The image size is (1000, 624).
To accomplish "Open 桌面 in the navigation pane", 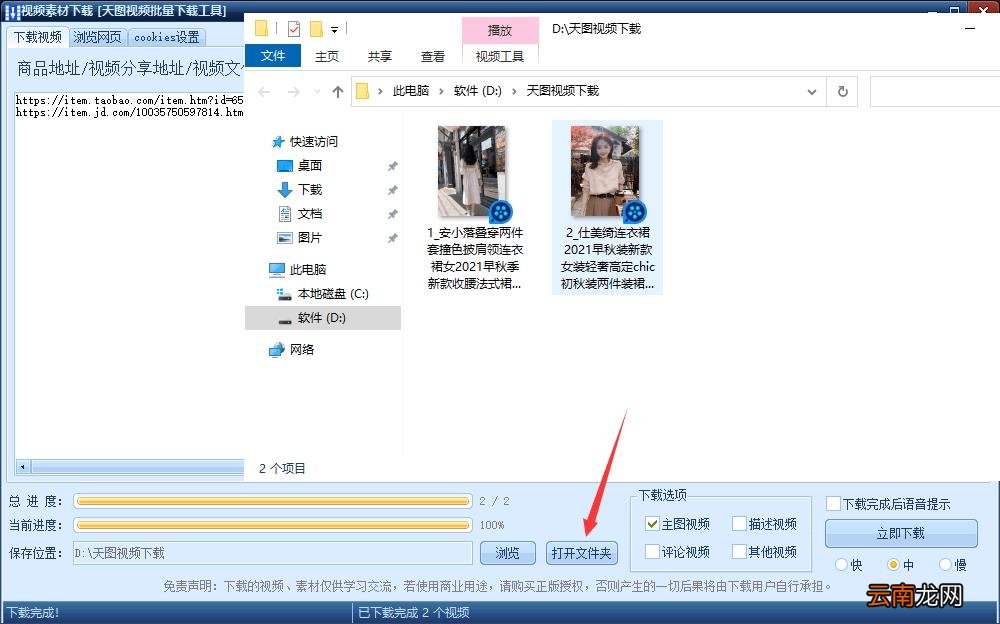I will pos(310,166).
